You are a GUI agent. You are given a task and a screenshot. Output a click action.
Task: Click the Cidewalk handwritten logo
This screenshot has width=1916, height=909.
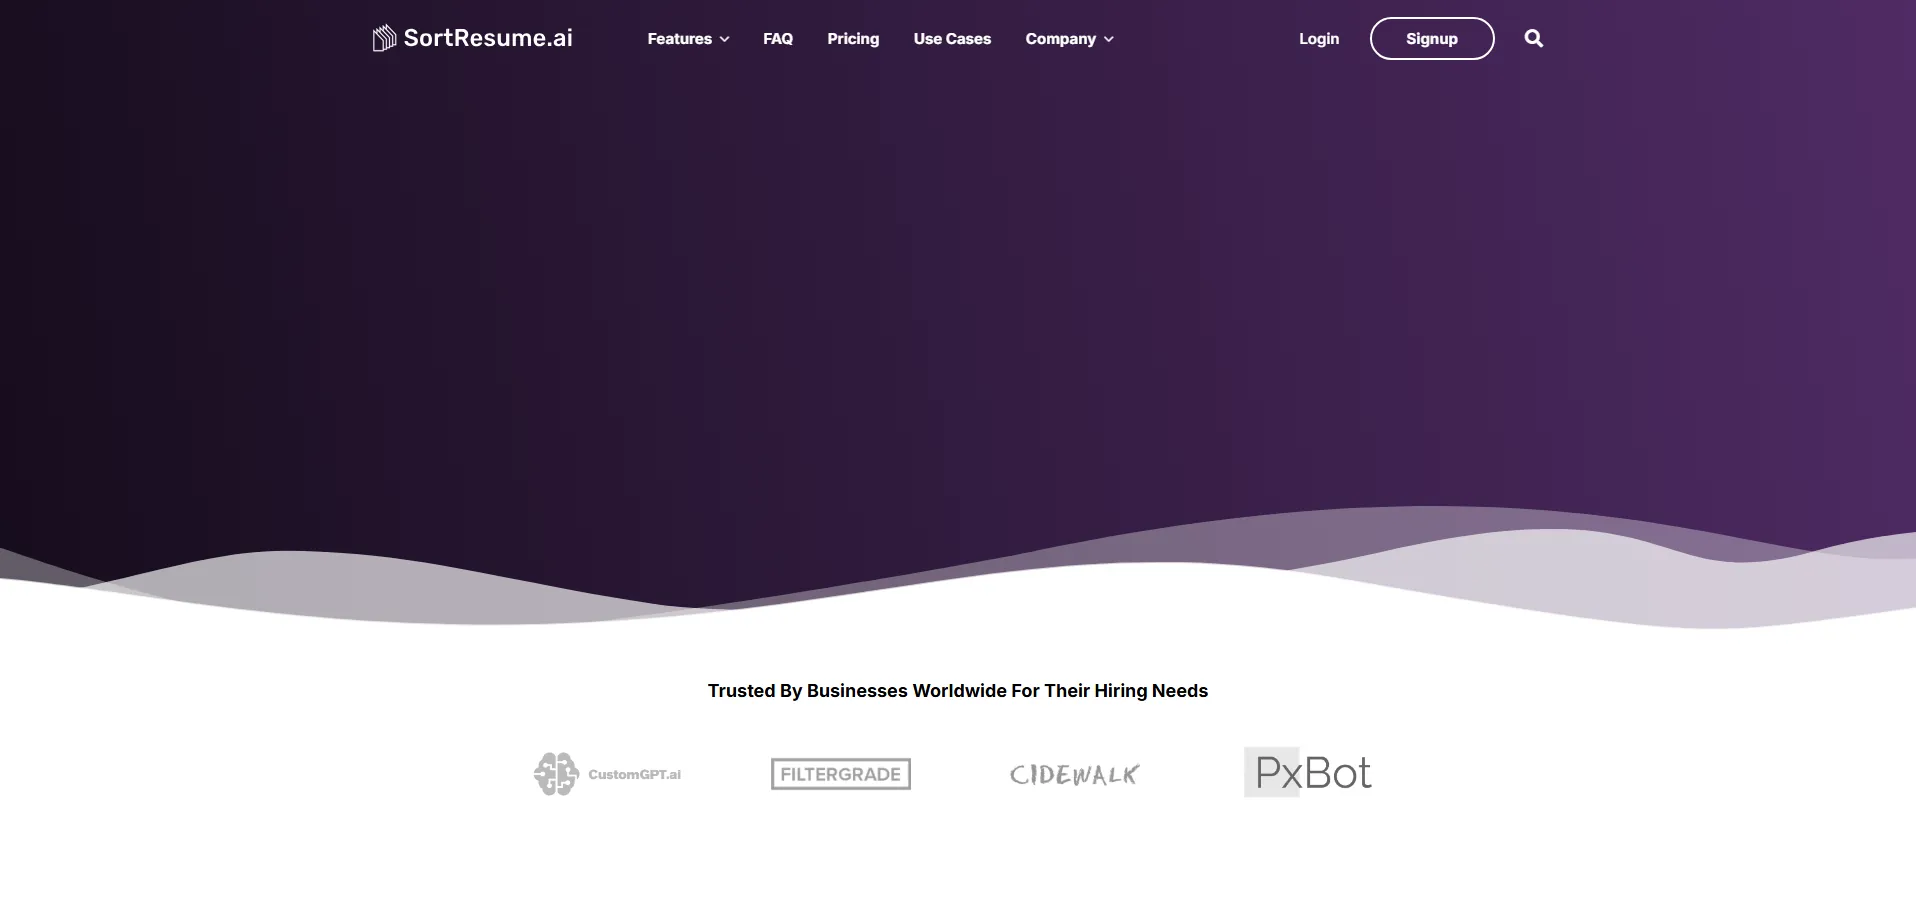coord(1074,775)
